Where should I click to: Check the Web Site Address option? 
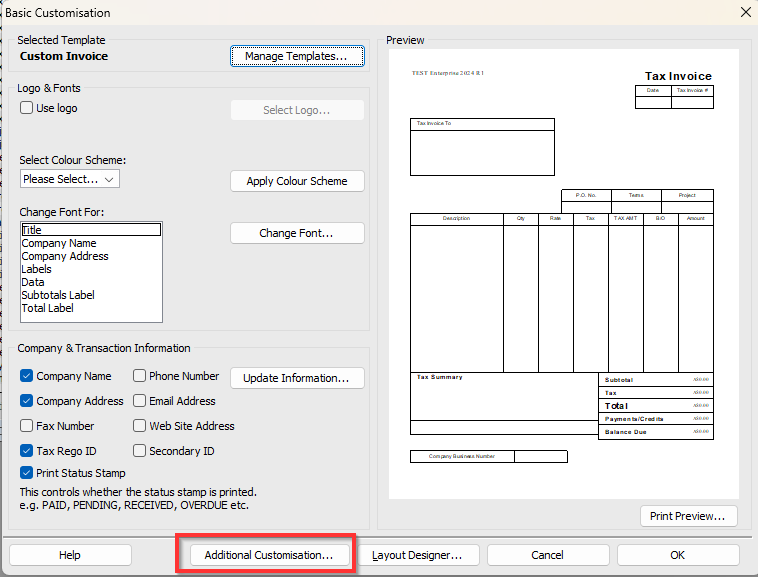139,426
